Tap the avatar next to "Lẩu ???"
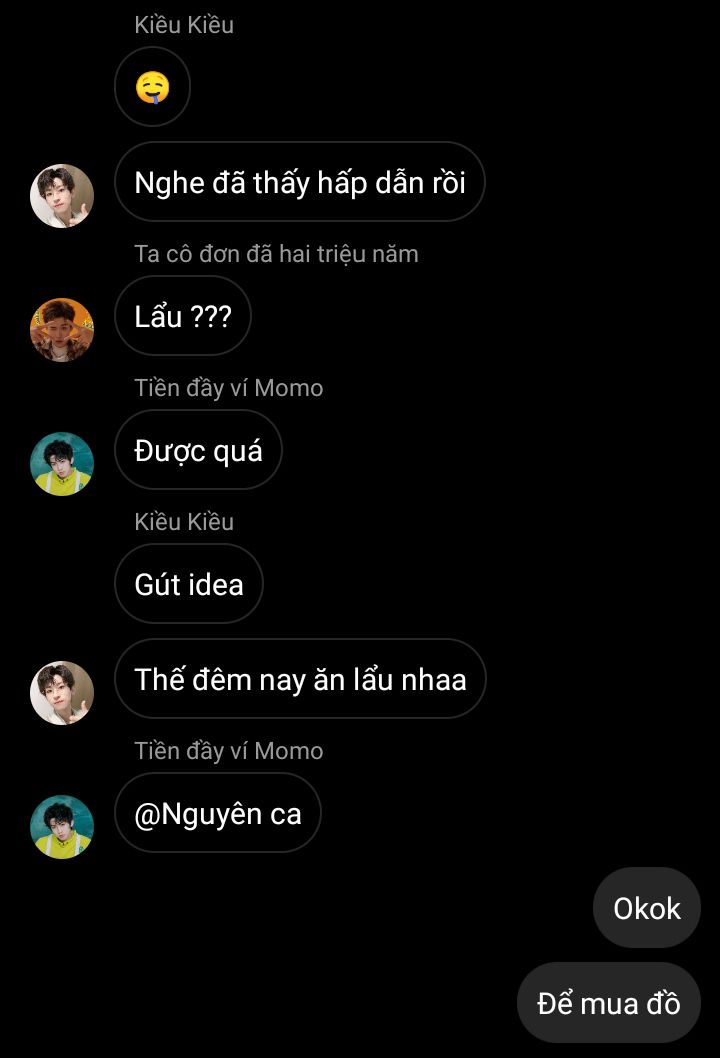Viewport: 720px width, 1058px height. (x=62, y=330)
